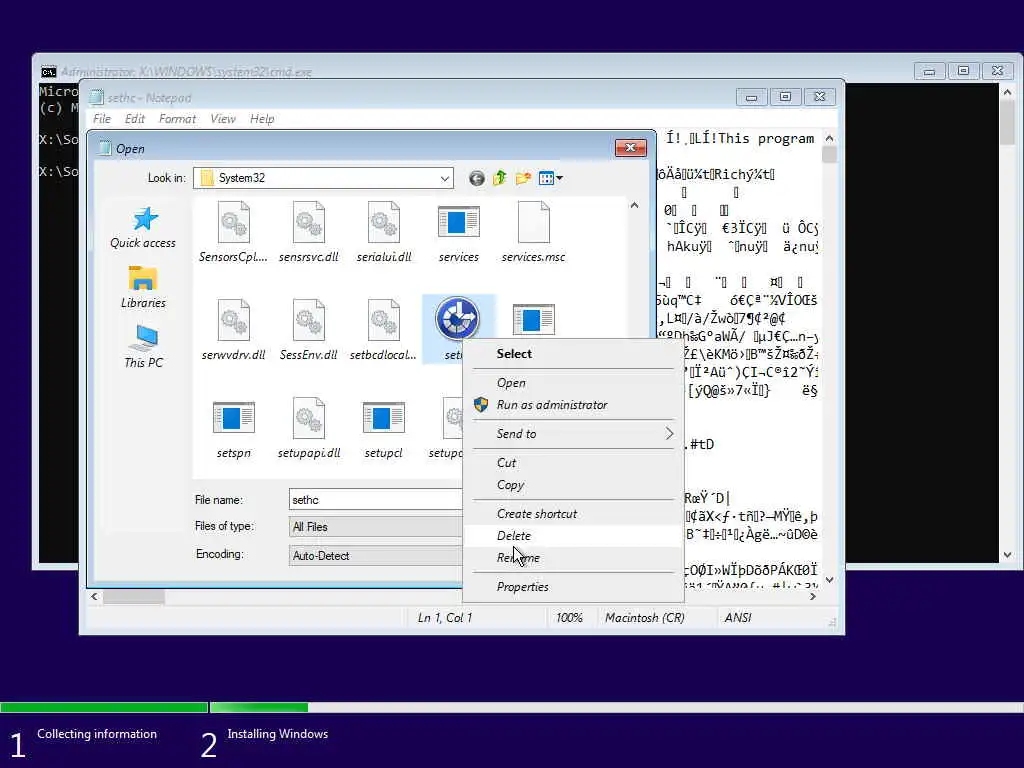Expand the Send to submenu
Image resolution: width=1024 pixels, height=768 pixels.
(x=573, y=434)
